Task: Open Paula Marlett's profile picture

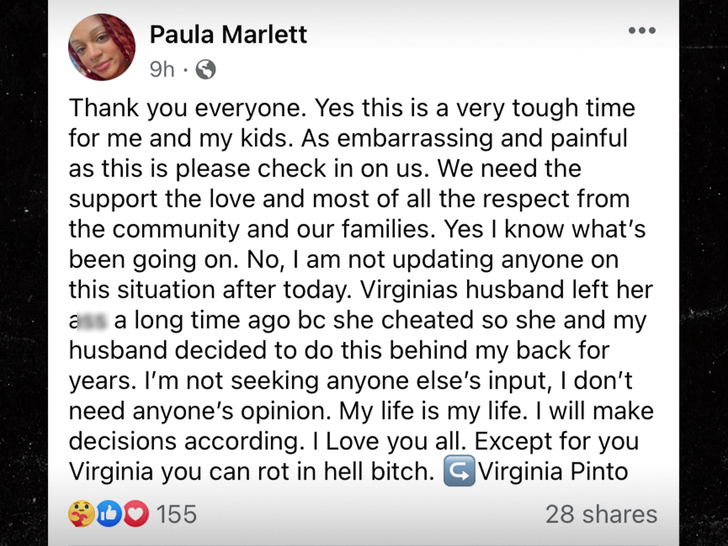Action: pyautogui.click(x=101, y=48)
